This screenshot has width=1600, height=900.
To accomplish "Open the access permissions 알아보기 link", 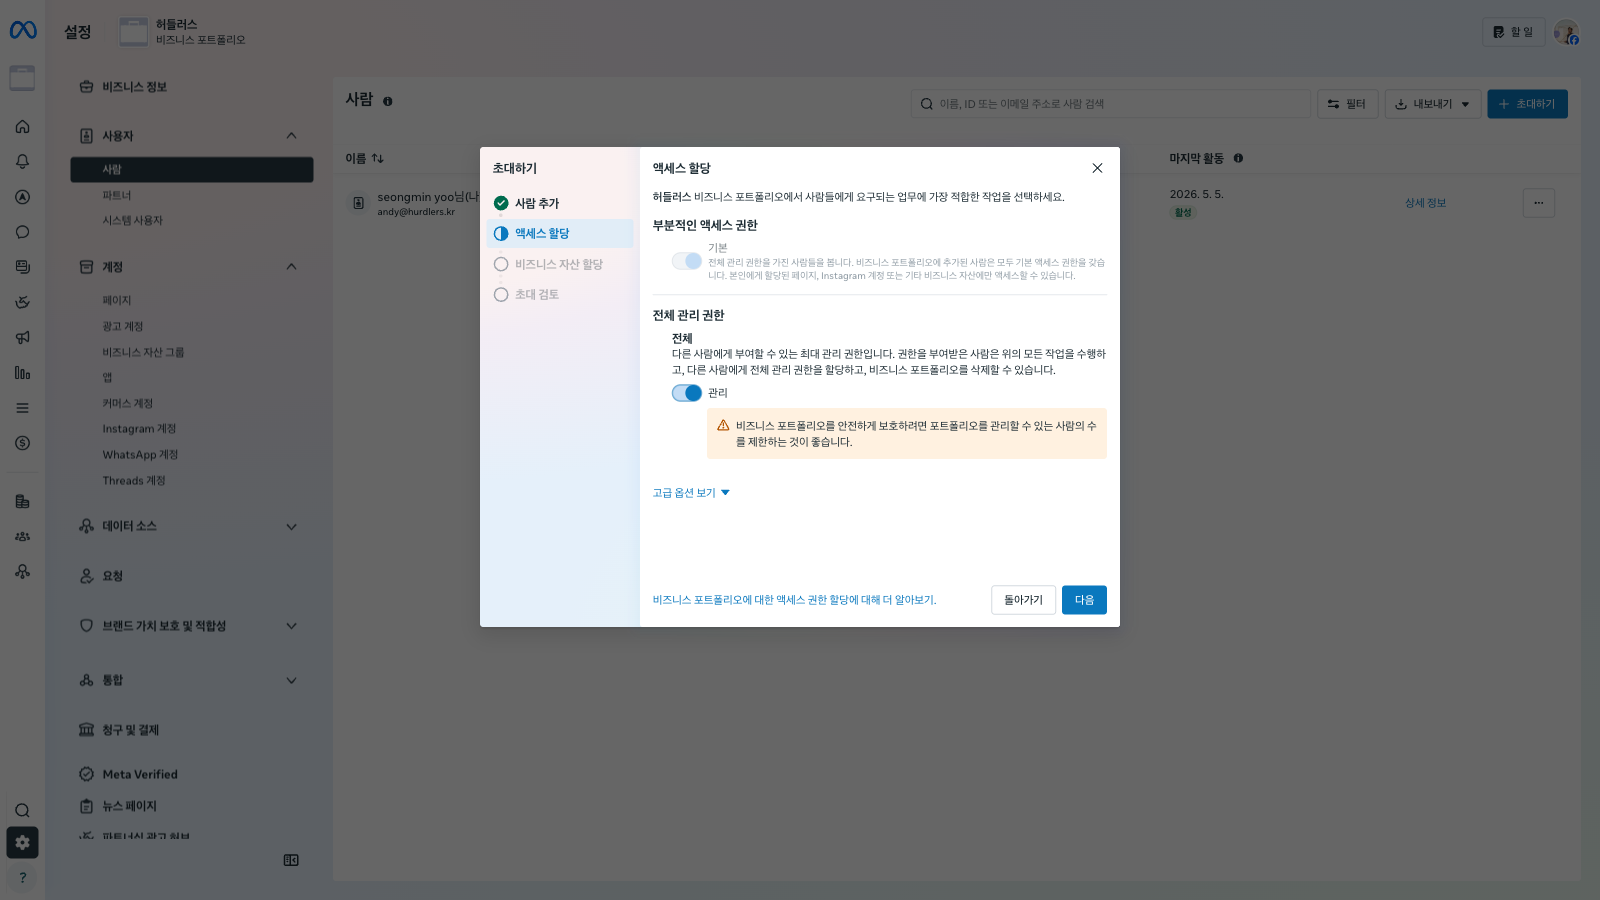I will click(x=794, y=600).
